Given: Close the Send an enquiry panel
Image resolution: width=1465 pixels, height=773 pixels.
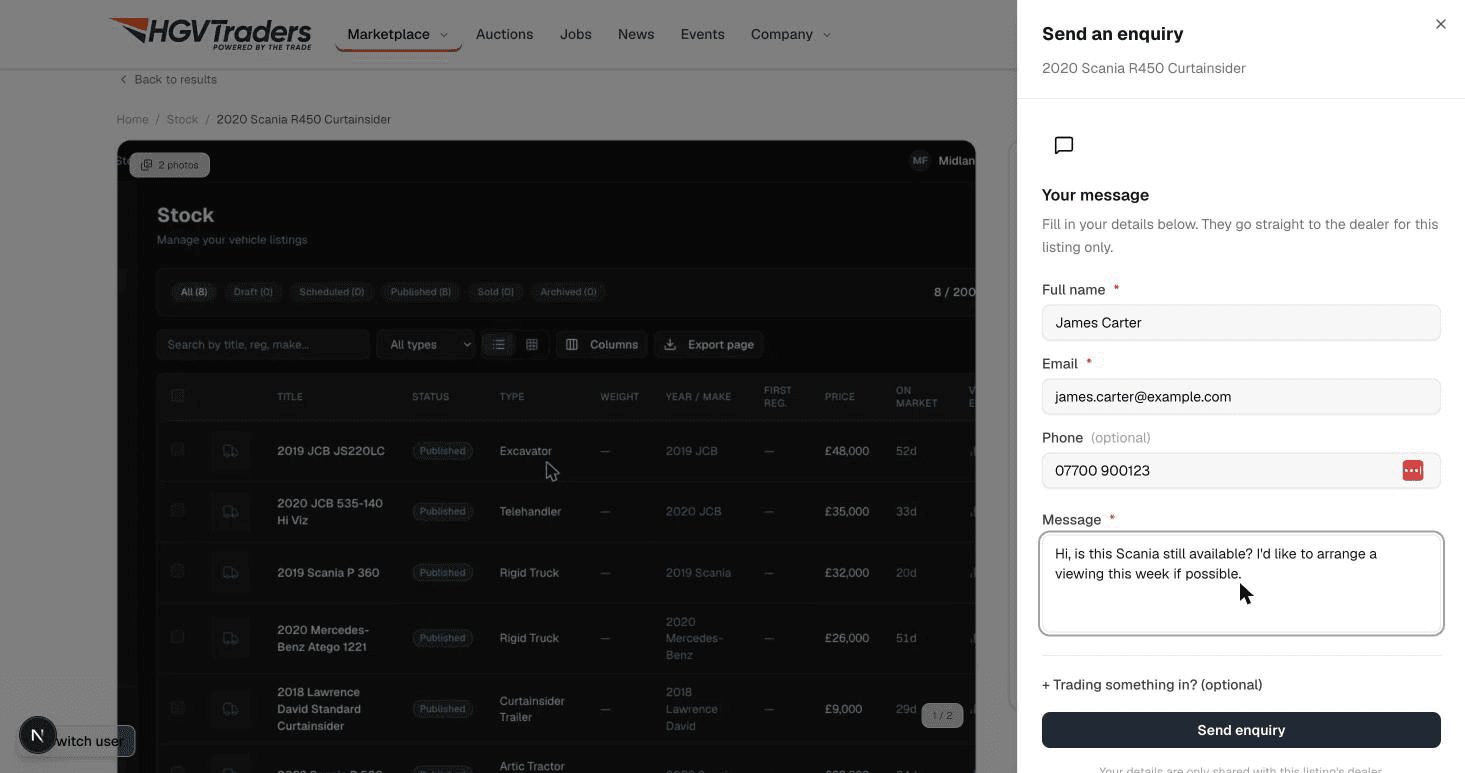Looking at the screenshot, I should [1440, 24].
